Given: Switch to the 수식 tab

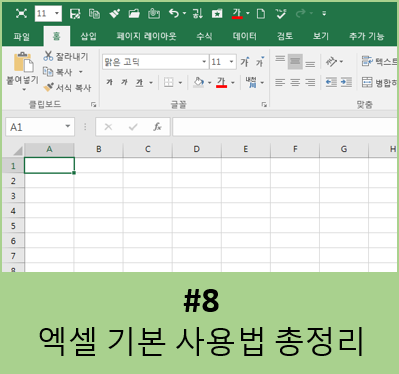Looking at the screenshot, I should point(204,36).
